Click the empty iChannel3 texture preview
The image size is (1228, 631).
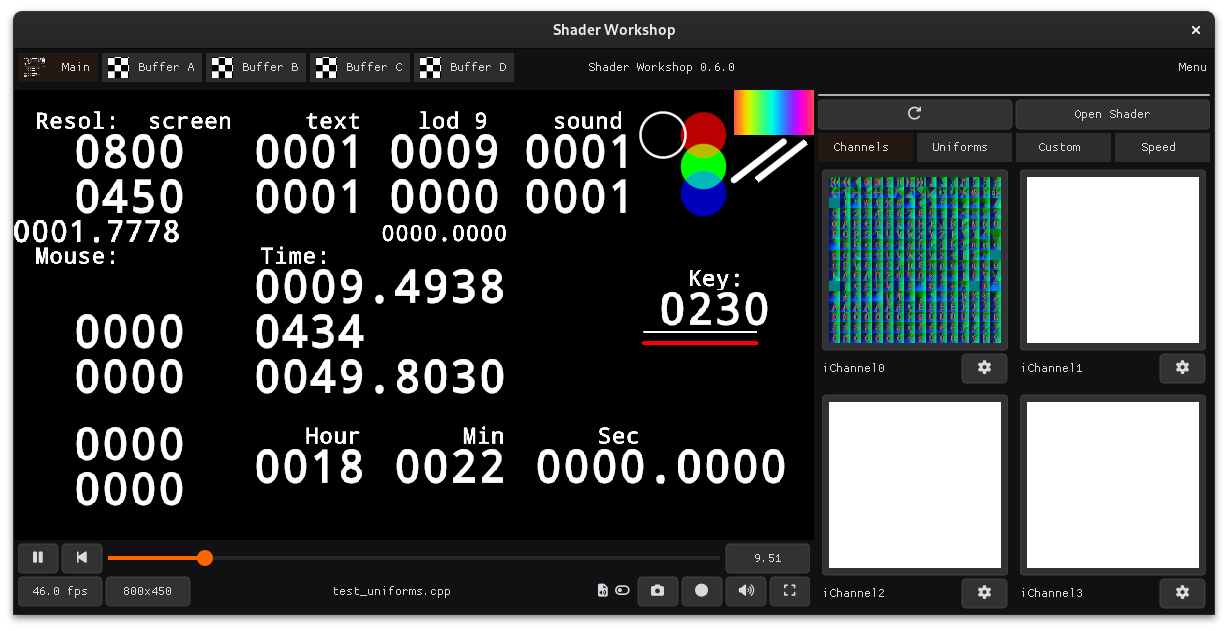point(1113,485)
